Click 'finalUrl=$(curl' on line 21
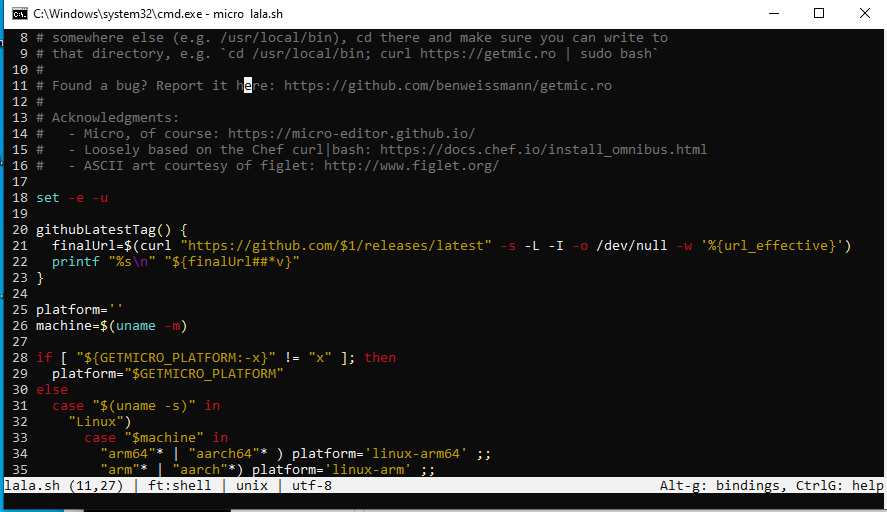This screenshot has height=512, width=887. (112, 246)
